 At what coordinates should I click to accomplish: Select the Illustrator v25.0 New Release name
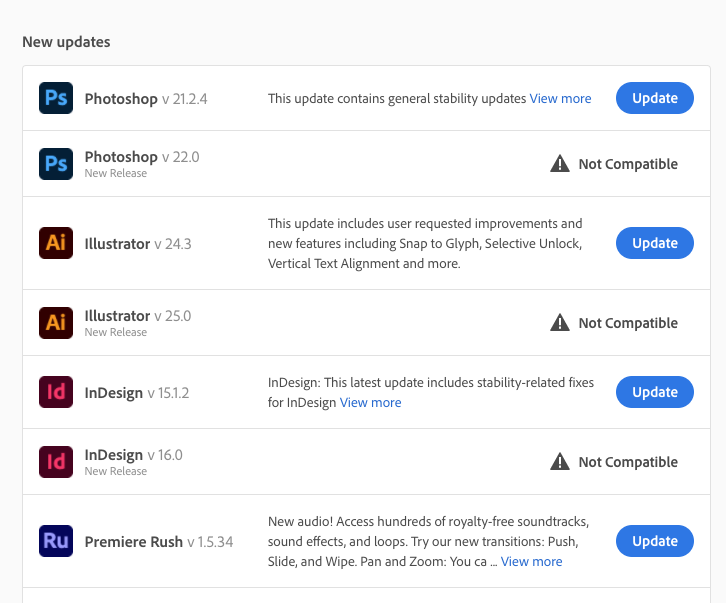117,316
